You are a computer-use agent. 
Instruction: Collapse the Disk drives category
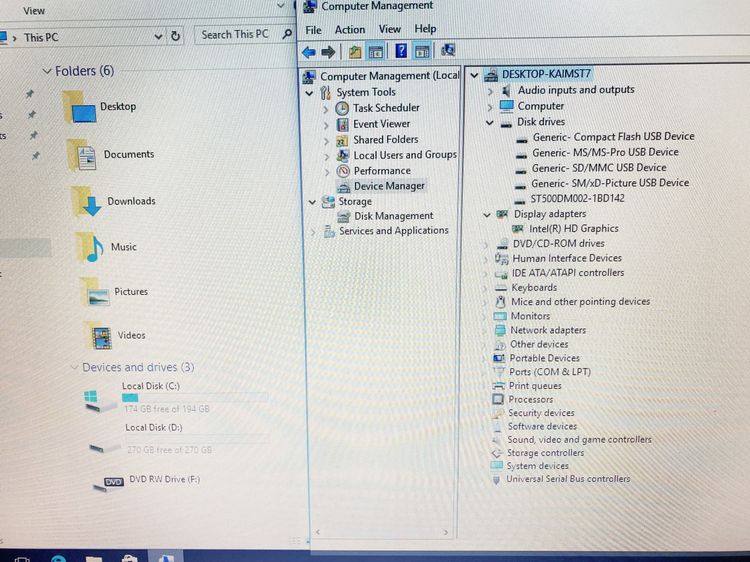coord(489,122)
